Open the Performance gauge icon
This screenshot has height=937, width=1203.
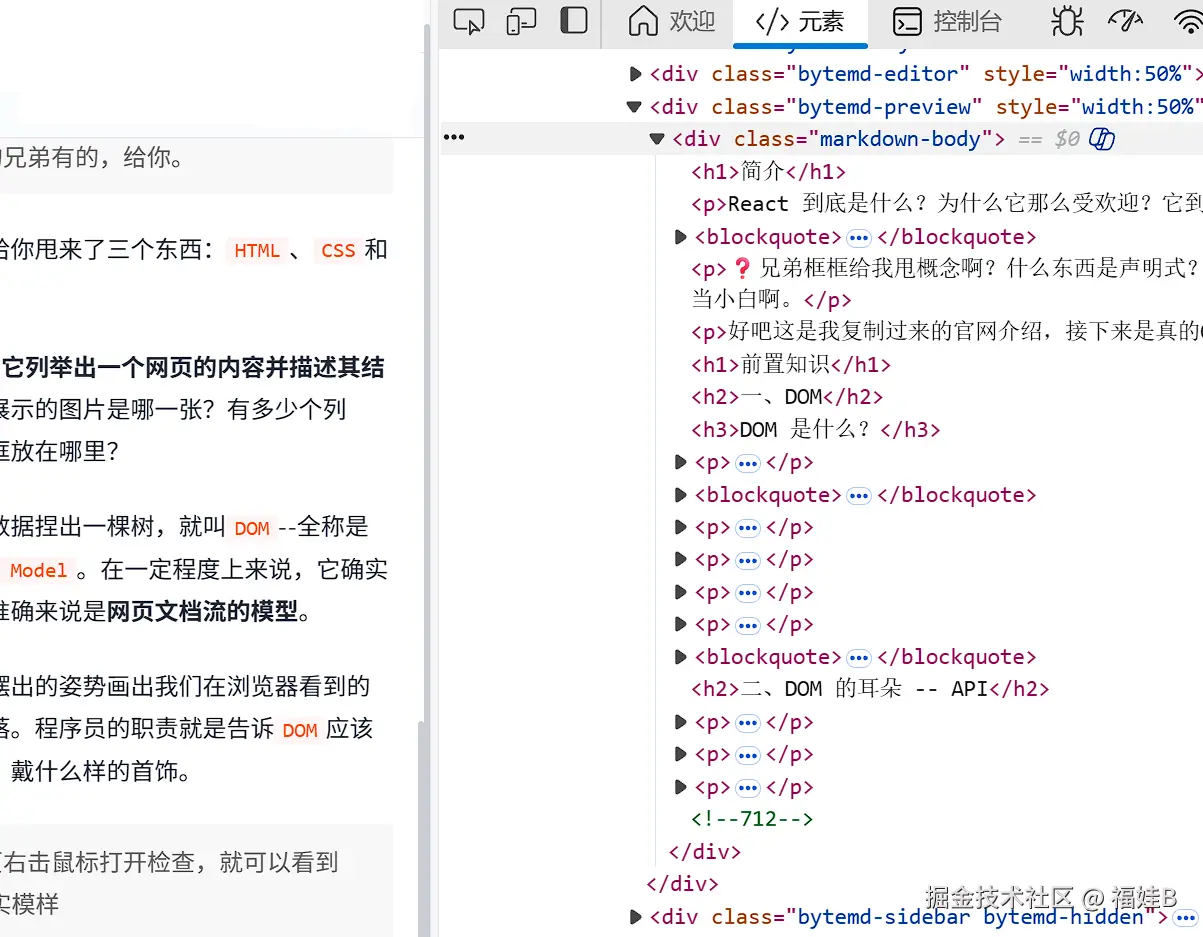pos(1126,21)
